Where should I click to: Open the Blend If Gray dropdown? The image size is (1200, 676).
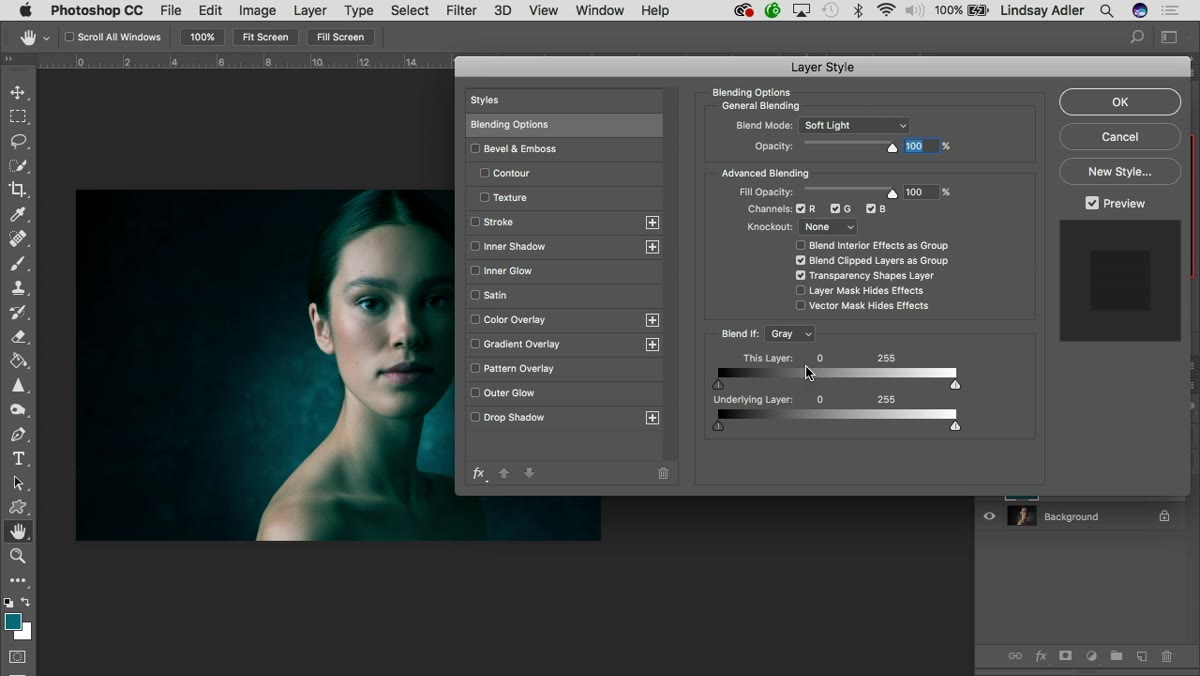(790, 334)
